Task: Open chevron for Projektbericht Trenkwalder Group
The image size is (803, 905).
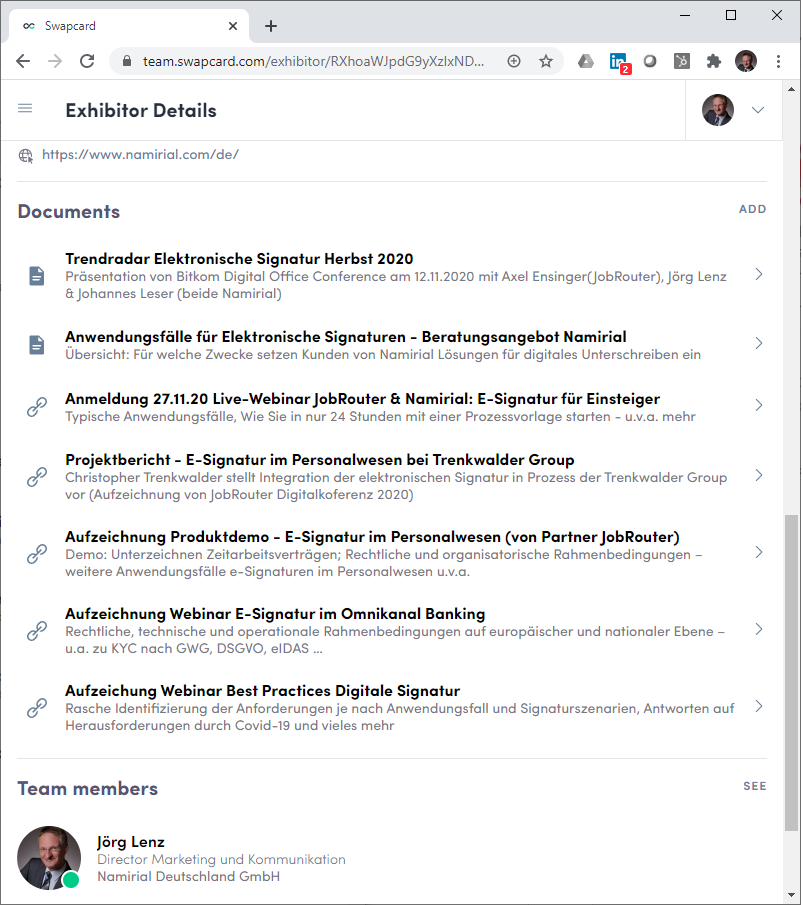Action: 759,475
